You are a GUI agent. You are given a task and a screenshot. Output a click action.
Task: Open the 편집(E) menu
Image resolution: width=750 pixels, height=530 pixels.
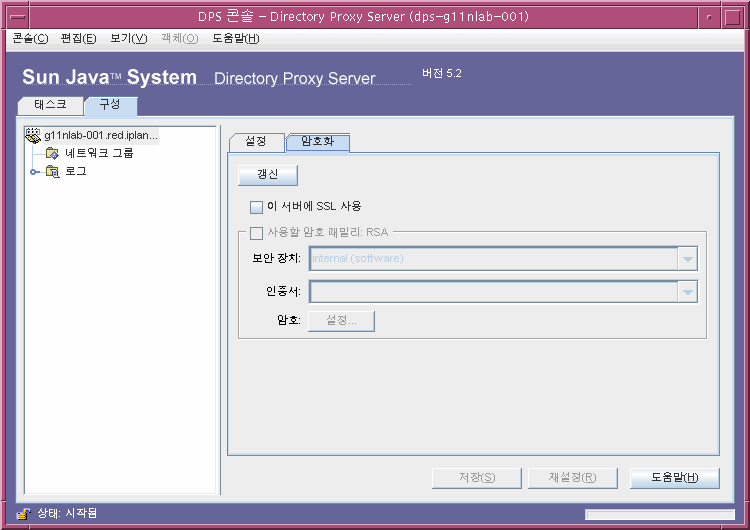click(x=78, y=38)
